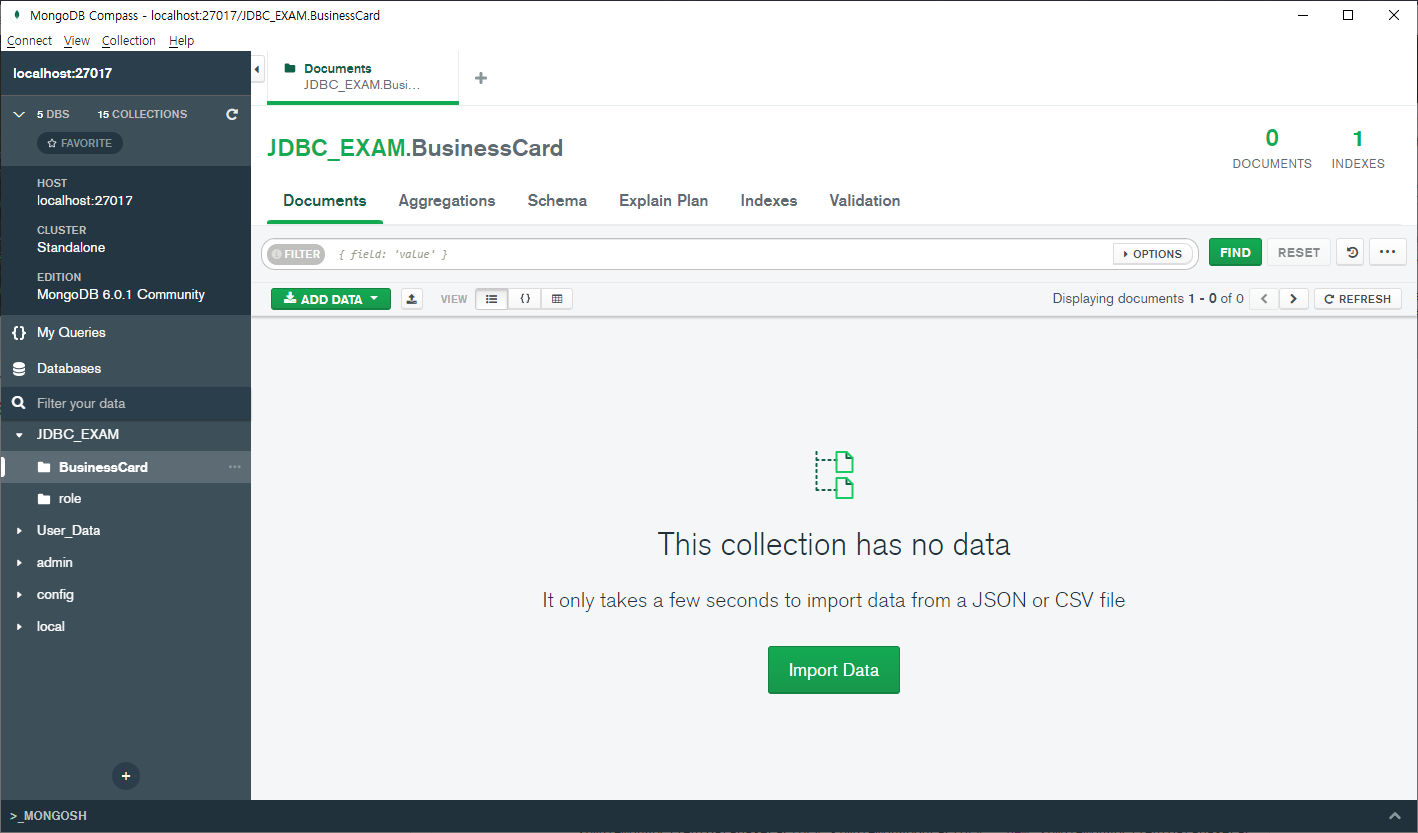The image size is (1418, 833).
Task: Click the MONGOSH shell bar label
Action: coord(48,816)
